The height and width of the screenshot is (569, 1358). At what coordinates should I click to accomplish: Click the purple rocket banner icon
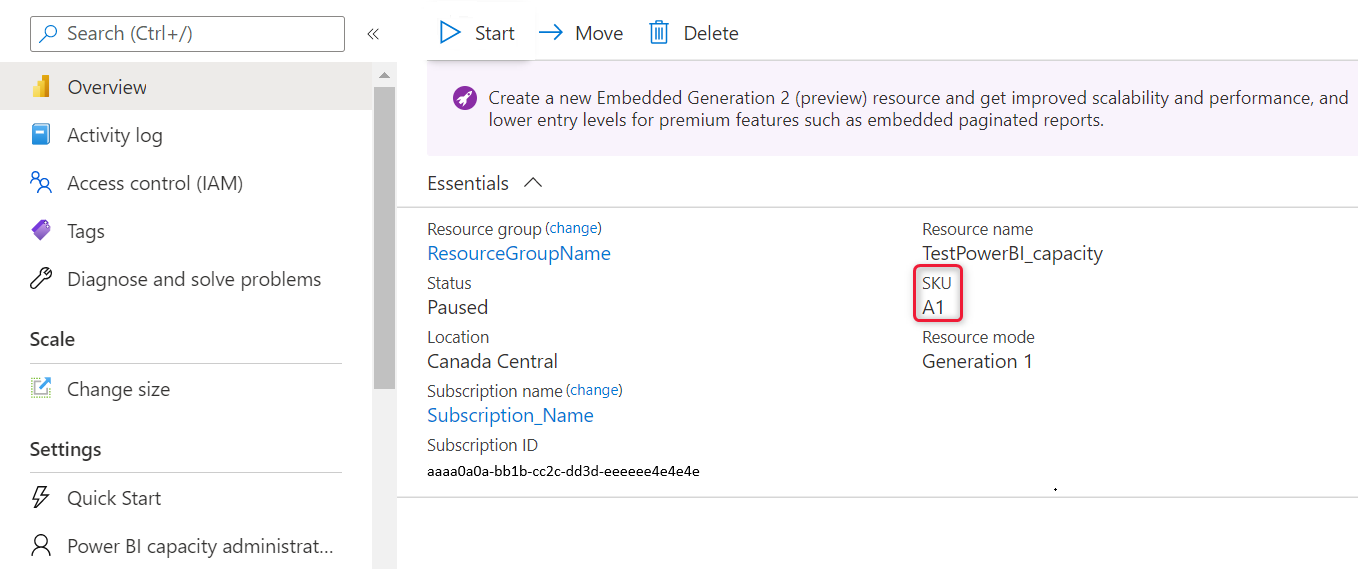[464, 98]
